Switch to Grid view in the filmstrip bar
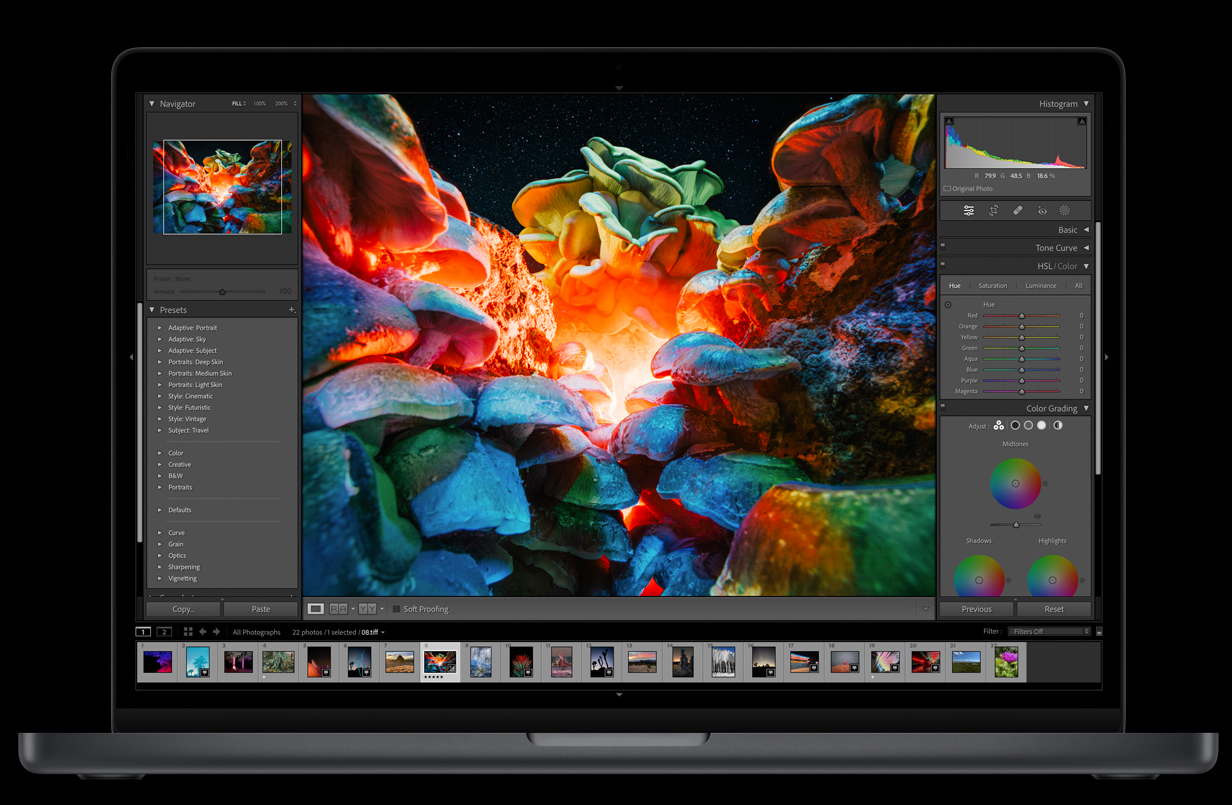 click(188, 632)
